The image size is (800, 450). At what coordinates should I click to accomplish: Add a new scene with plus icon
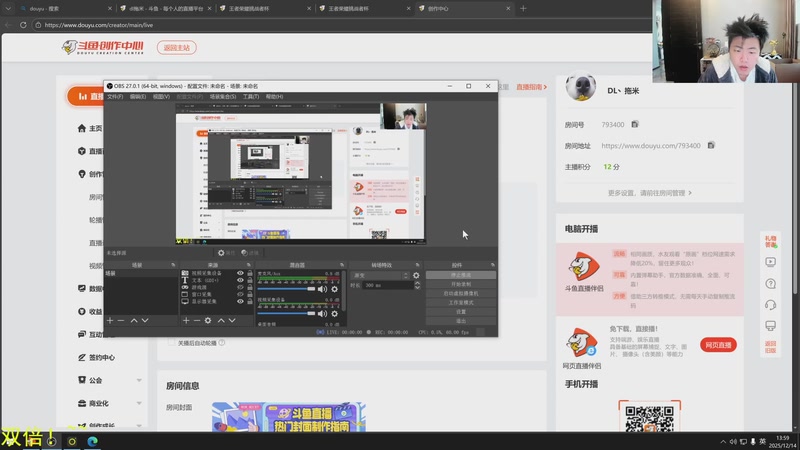click(x=110, y=320)
